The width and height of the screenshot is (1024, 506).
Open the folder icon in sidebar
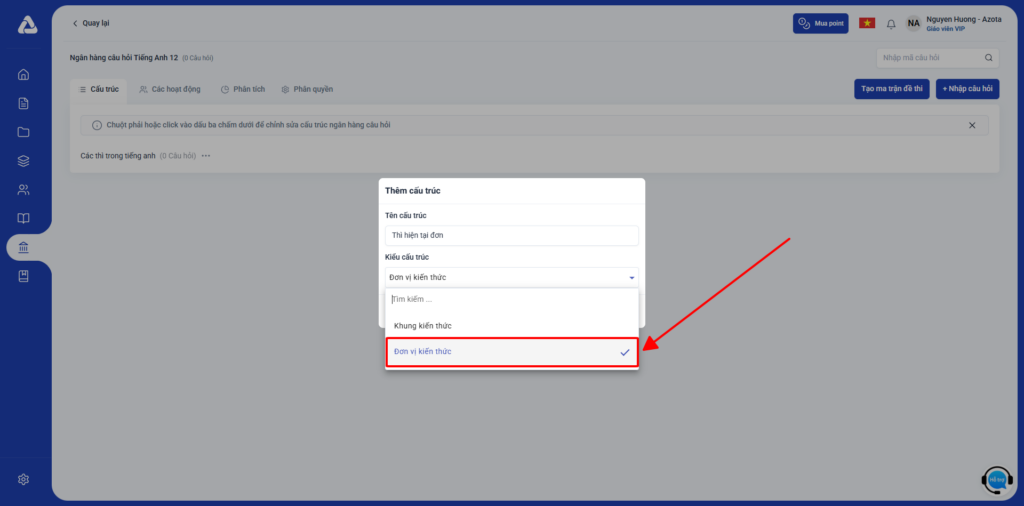24,132
